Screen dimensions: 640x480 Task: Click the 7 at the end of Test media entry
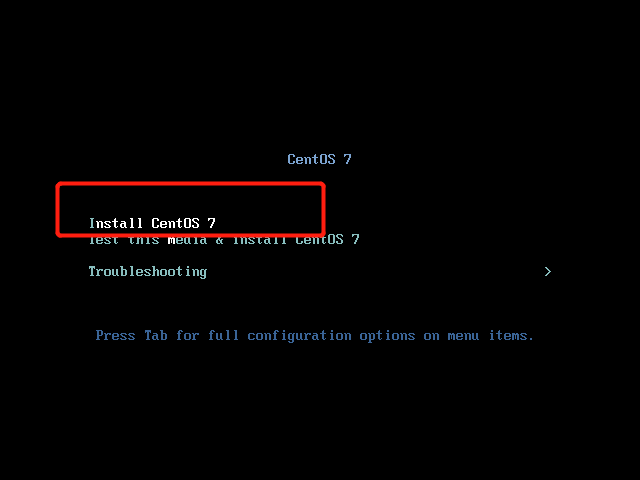point(355,240)
